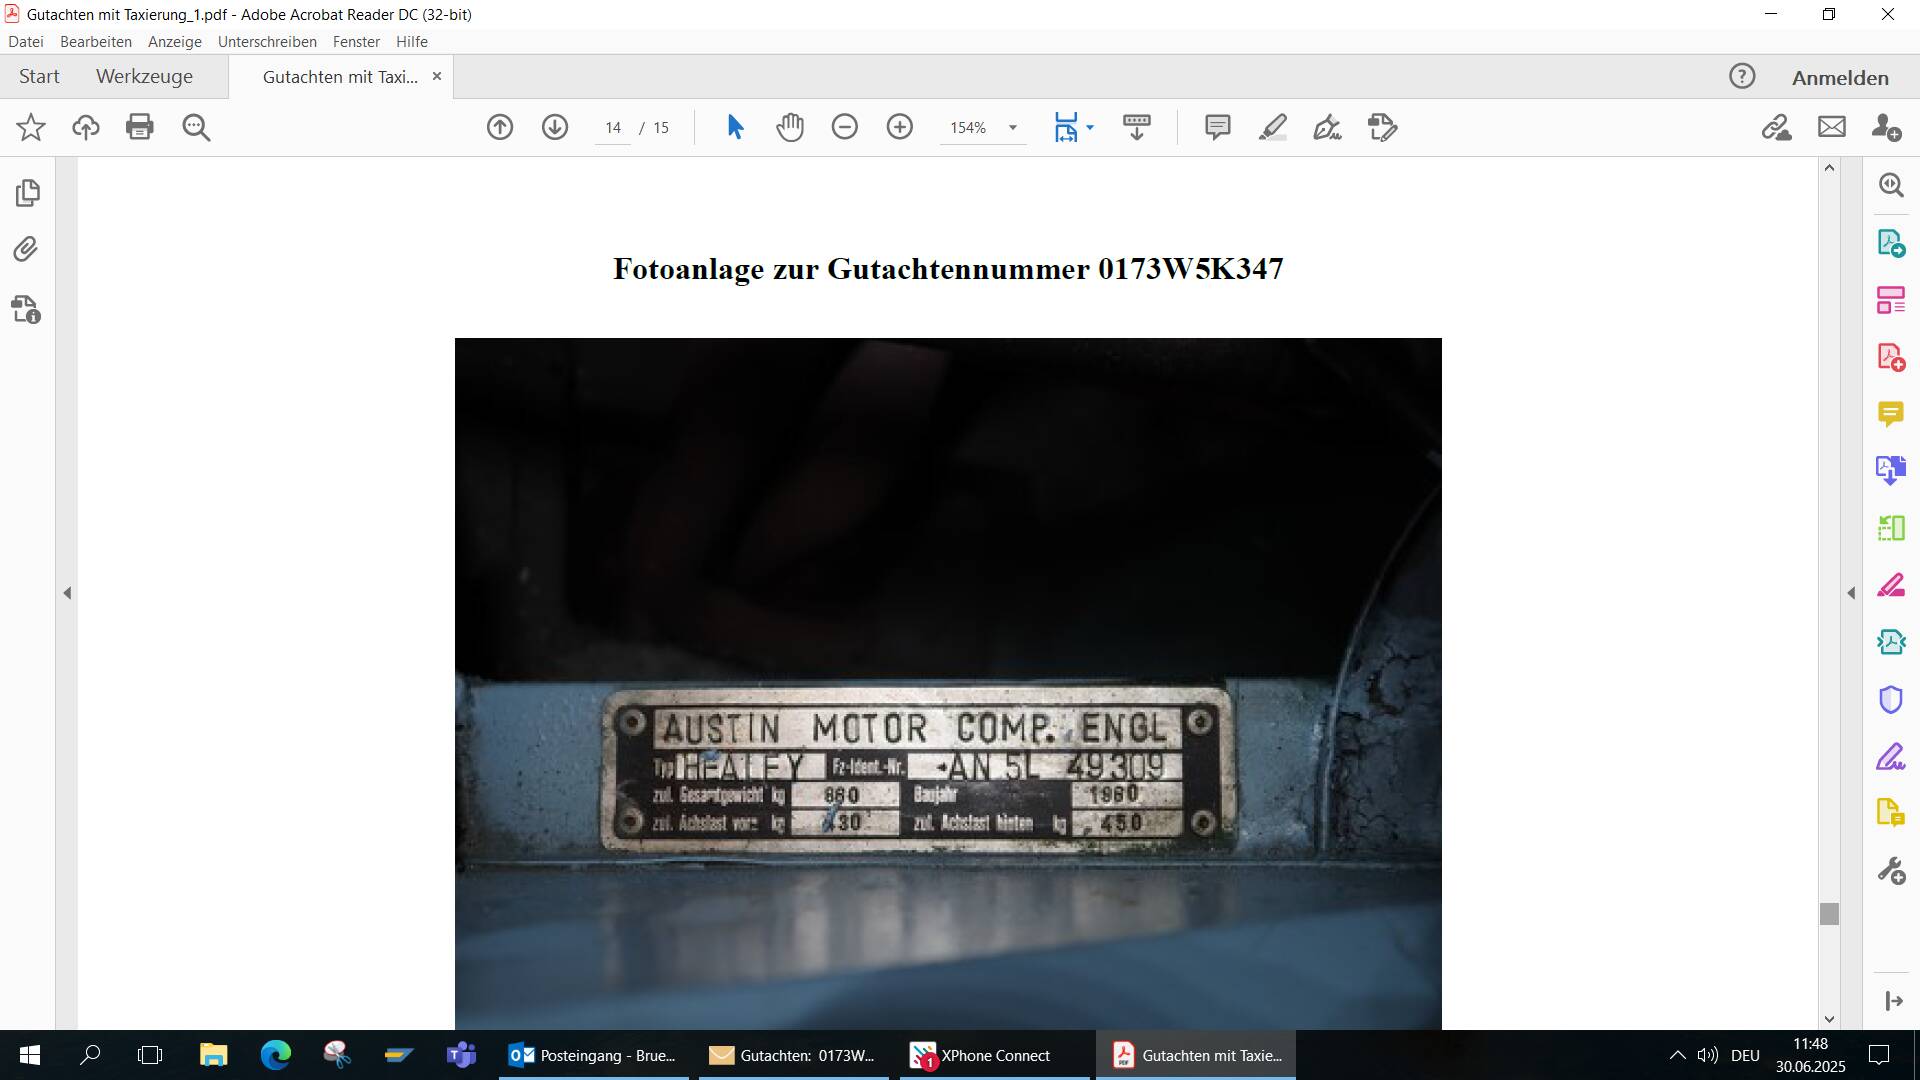This screenshot has height=1080, width=1920.
Task: Open the Anzeige menu
Action: point(174,42)
